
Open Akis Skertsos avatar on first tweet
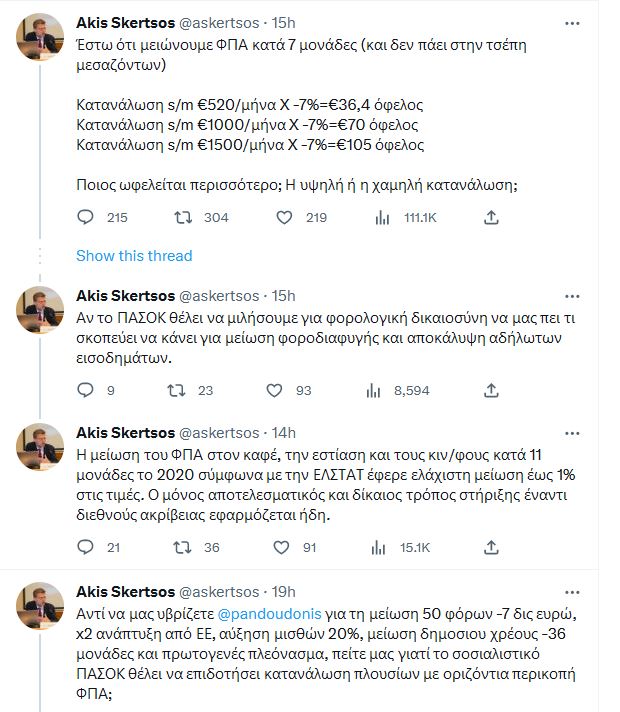tap(42, 40)
